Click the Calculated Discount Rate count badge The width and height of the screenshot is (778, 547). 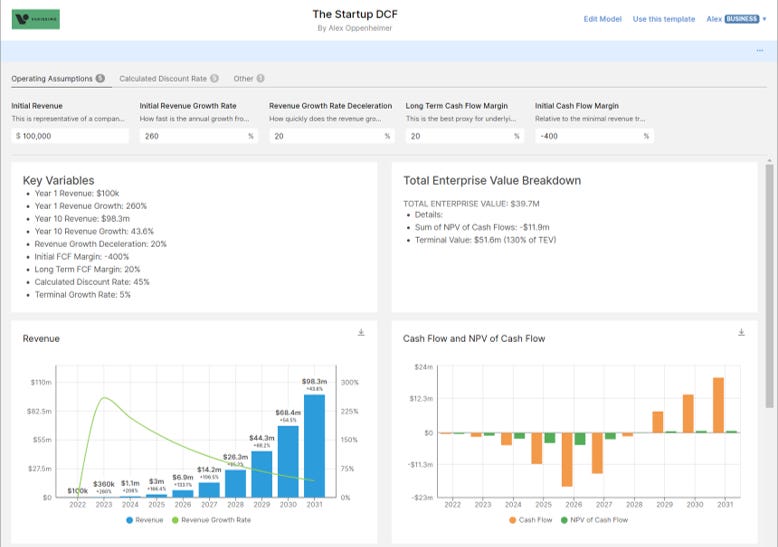(214, 78)
